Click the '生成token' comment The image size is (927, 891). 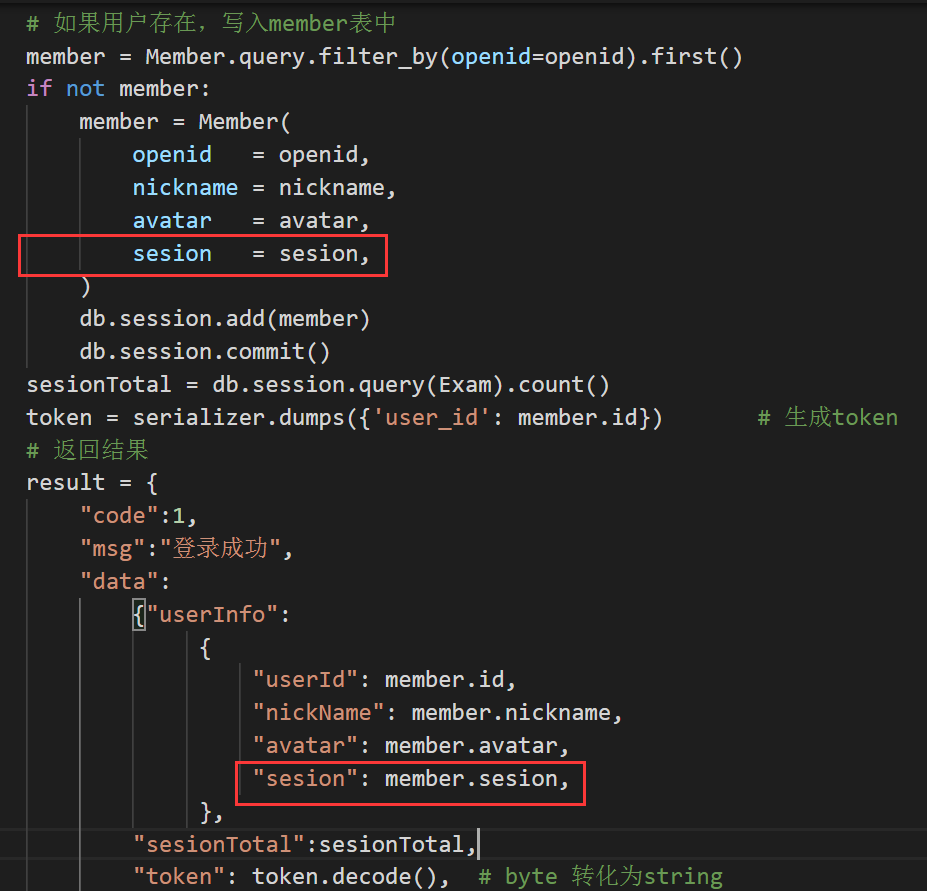click(827, 417)
